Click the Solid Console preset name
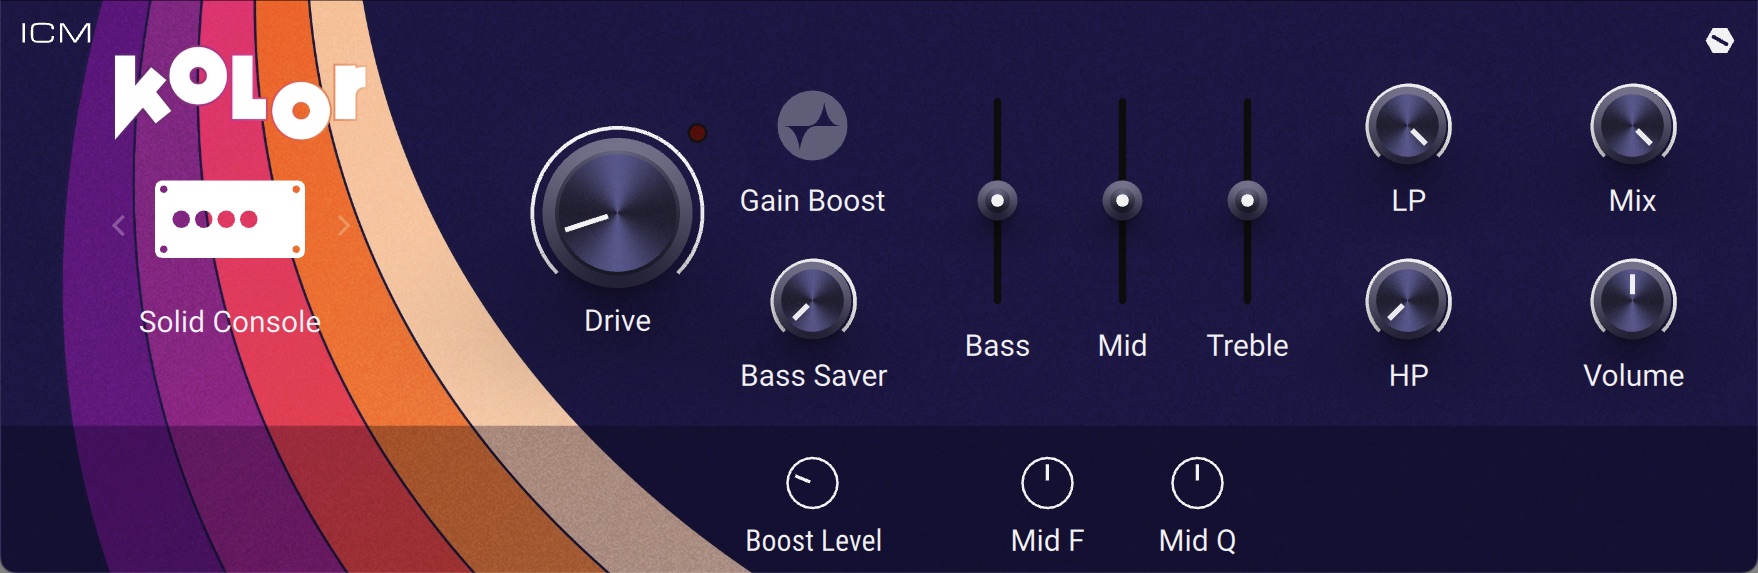This screenshot has width=1758, height=573. pos(230,322)
